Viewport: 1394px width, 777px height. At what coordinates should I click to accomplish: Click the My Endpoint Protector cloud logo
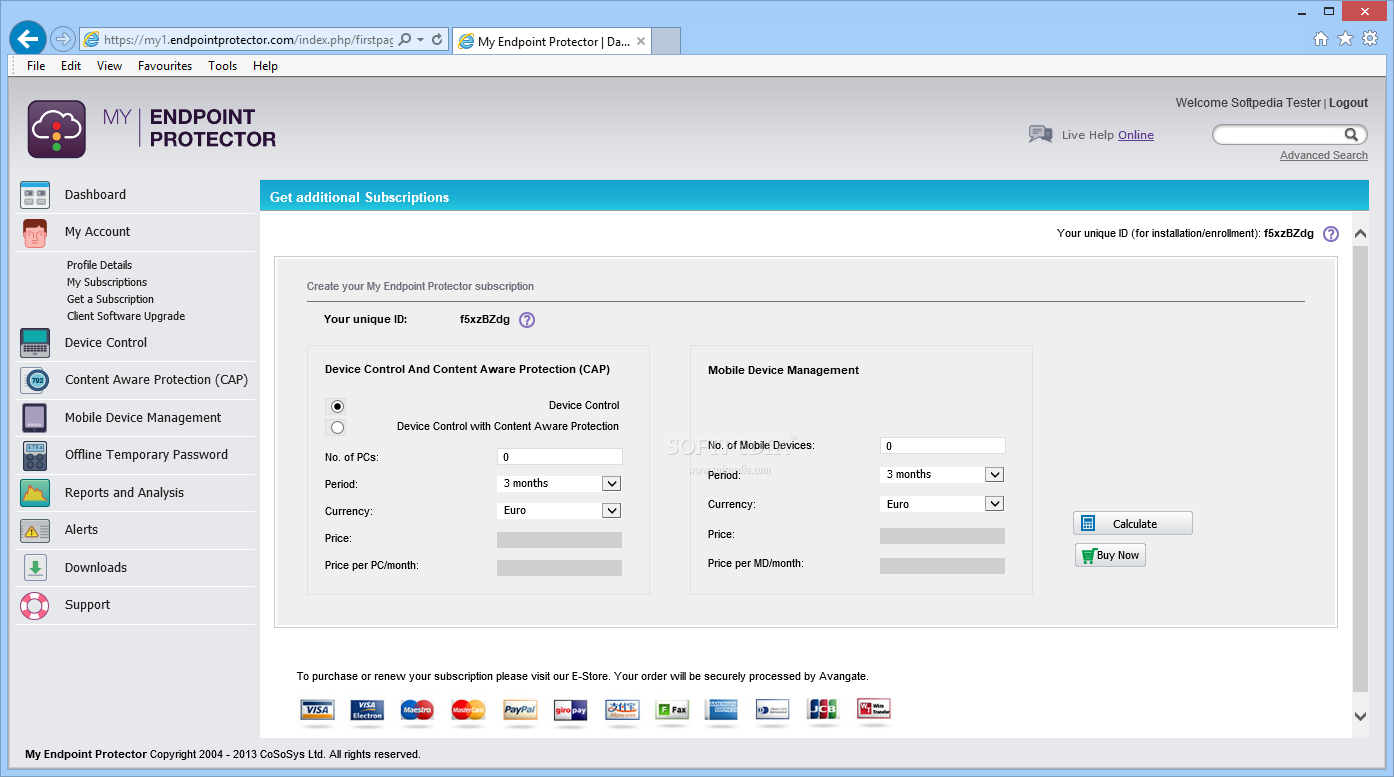coord(57,129)
